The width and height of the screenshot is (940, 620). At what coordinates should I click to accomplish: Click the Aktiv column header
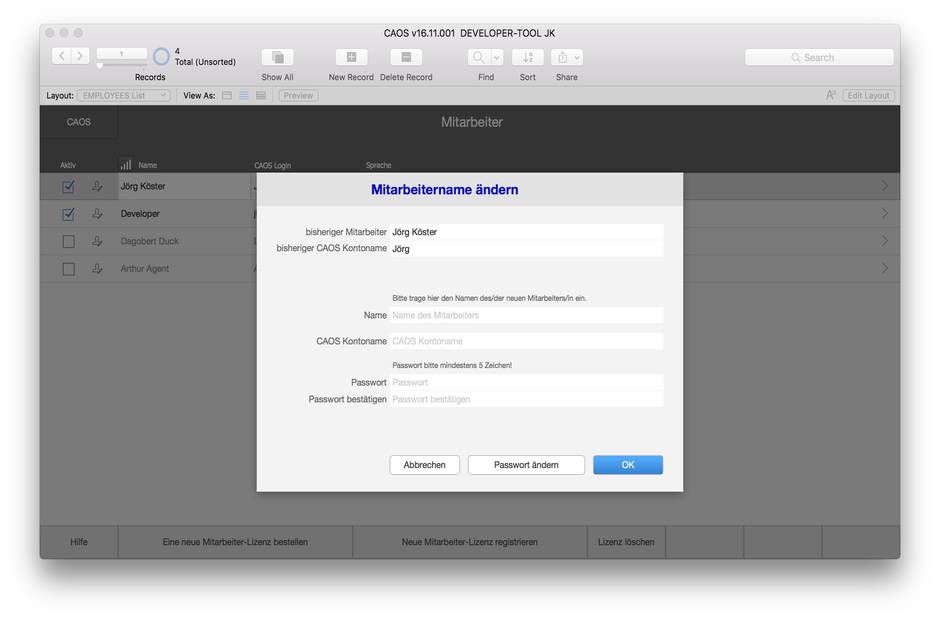point(68,165)
